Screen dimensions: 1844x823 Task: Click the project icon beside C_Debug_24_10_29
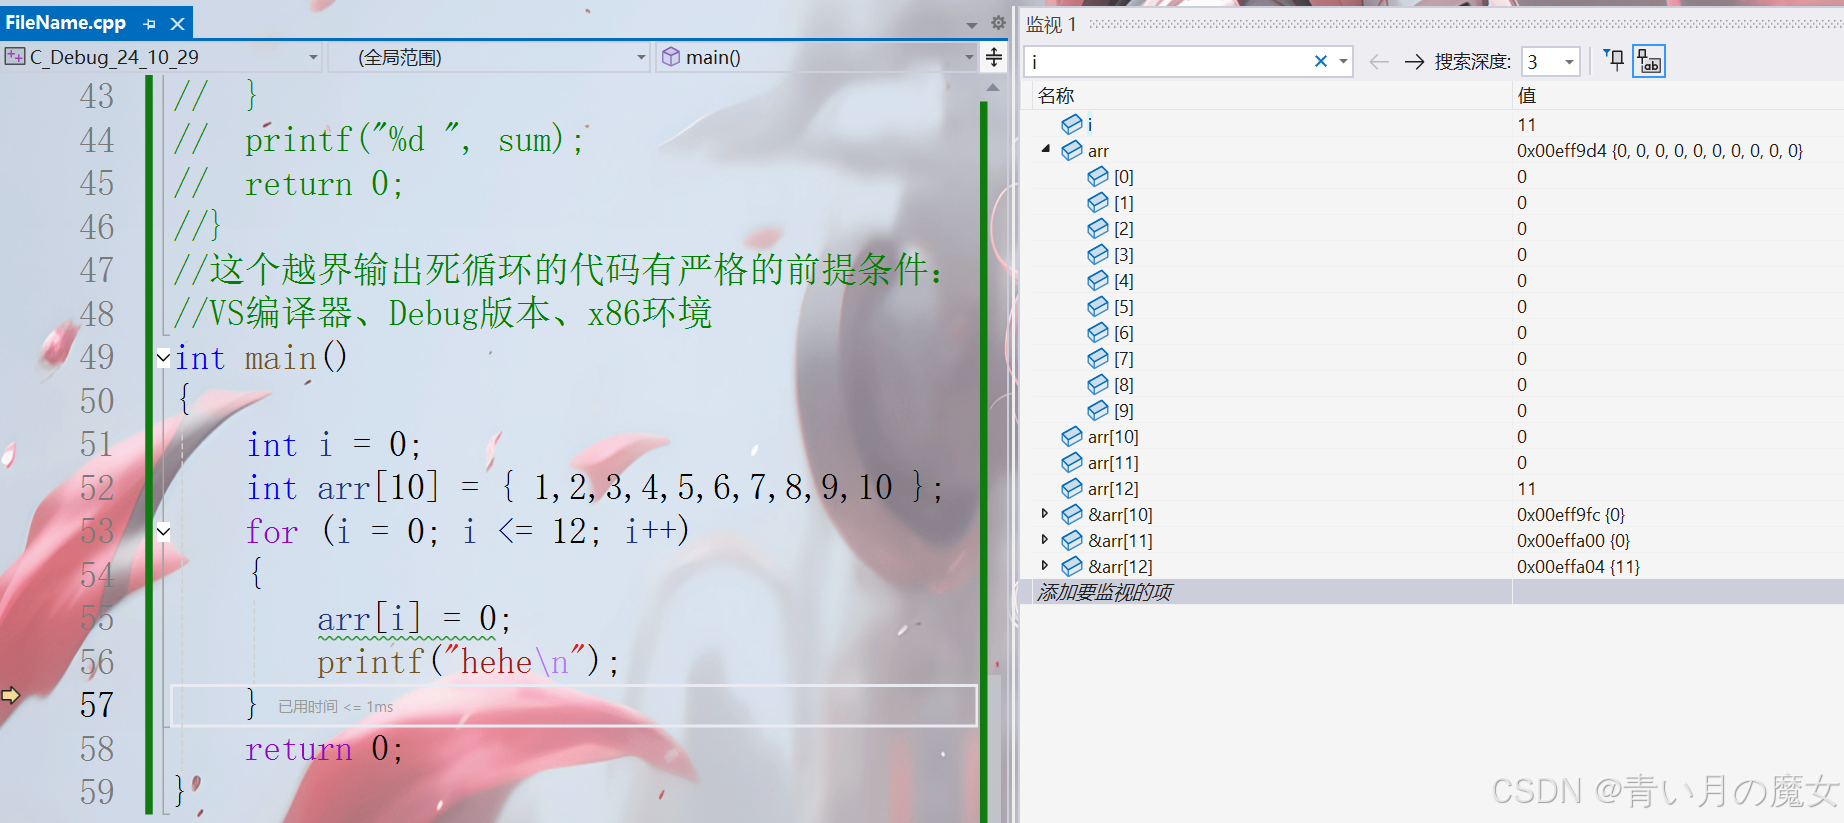coord(14,56)
